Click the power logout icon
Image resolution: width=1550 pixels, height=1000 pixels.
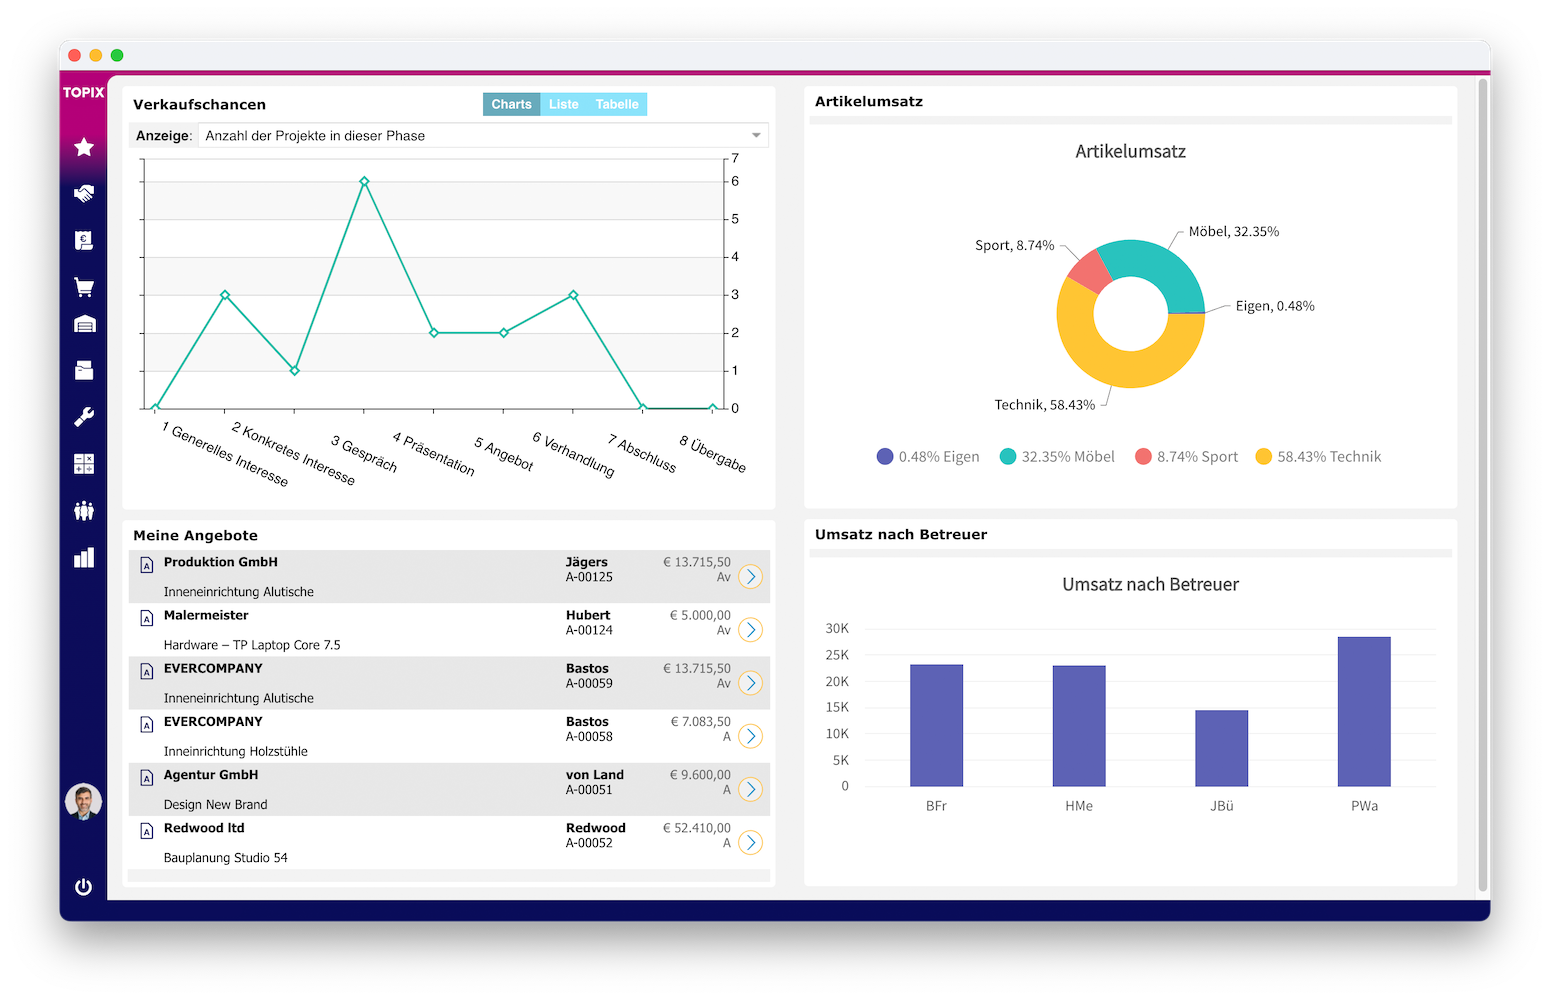[83, 887]
